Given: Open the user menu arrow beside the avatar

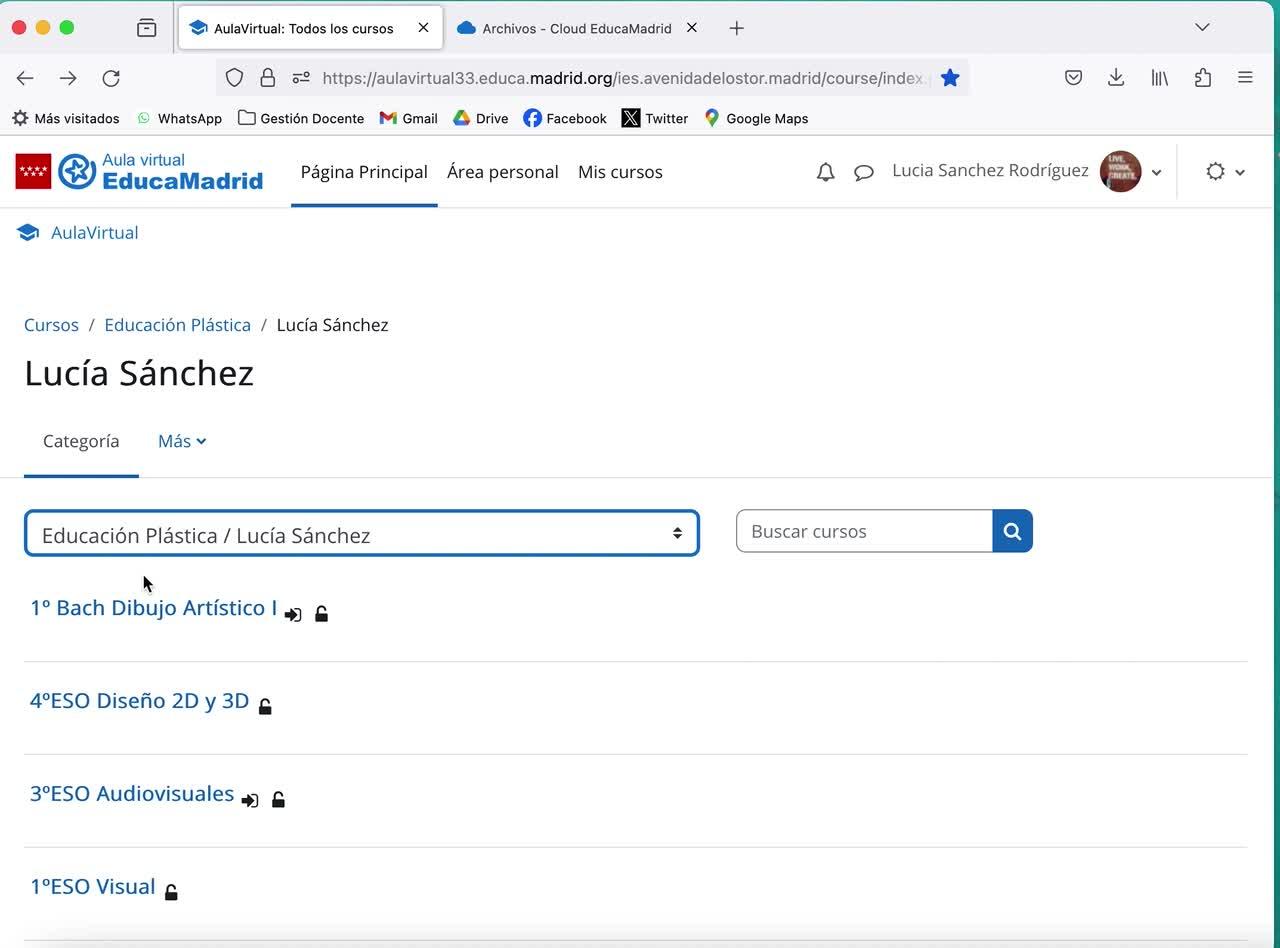Looking at the screenshot, I should (x=1157, y=172).
